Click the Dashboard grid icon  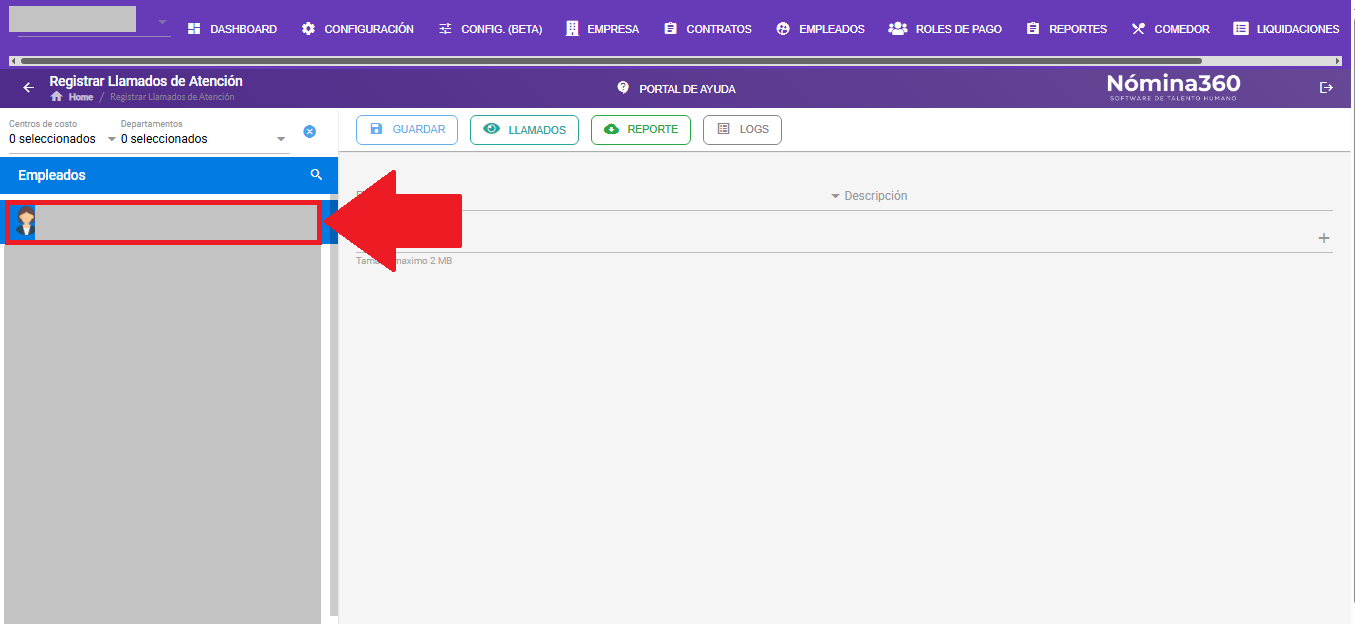tap(195, 29)
